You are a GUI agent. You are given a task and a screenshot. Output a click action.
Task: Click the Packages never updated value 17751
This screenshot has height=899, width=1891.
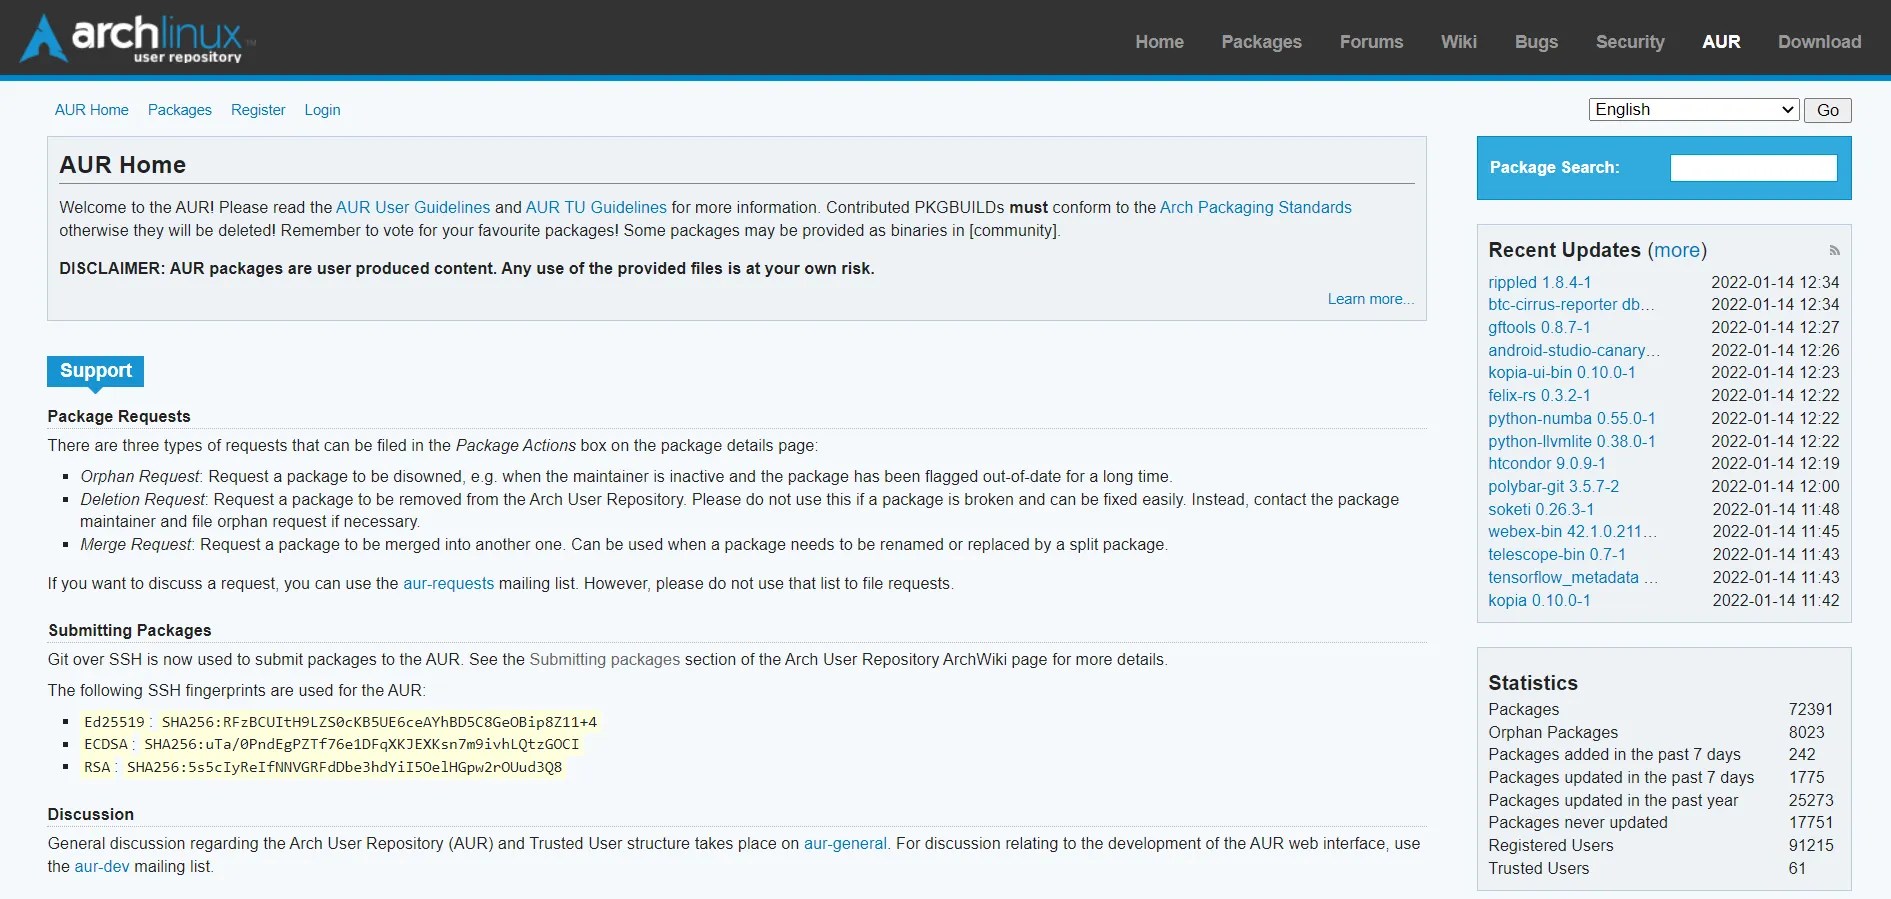click(1811, 823)
